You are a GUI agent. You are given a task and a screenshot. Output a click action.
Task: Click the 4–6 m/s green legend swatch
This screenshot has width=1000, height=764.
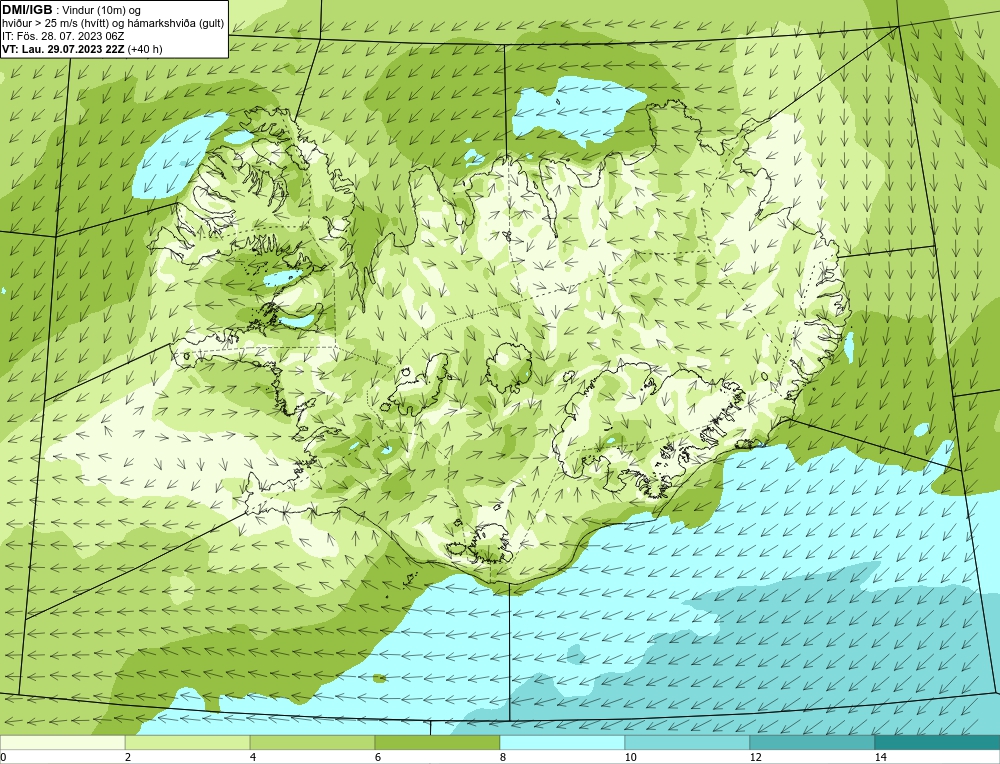312,743
